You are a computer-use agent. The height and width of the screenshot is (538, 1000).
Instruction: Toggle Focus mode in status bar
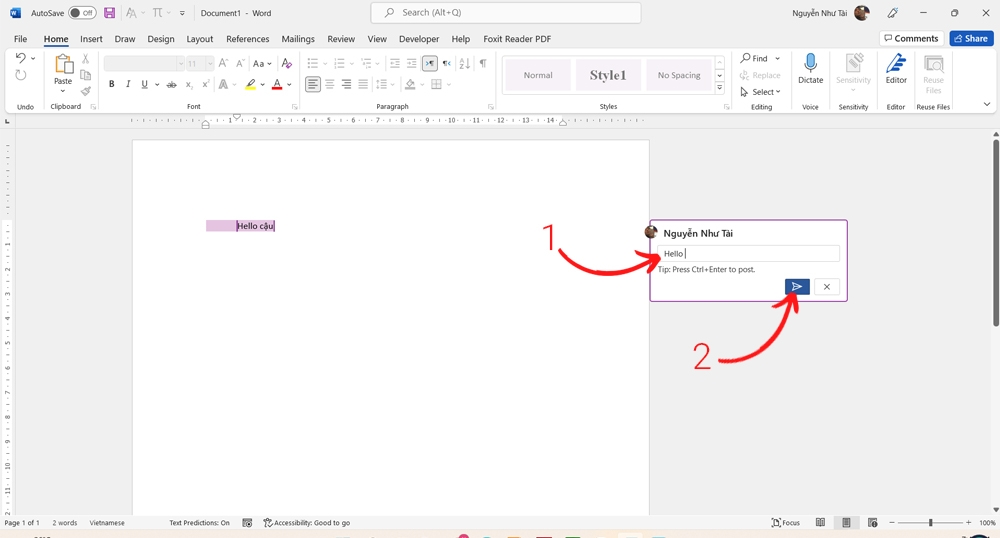pos(786,523)
